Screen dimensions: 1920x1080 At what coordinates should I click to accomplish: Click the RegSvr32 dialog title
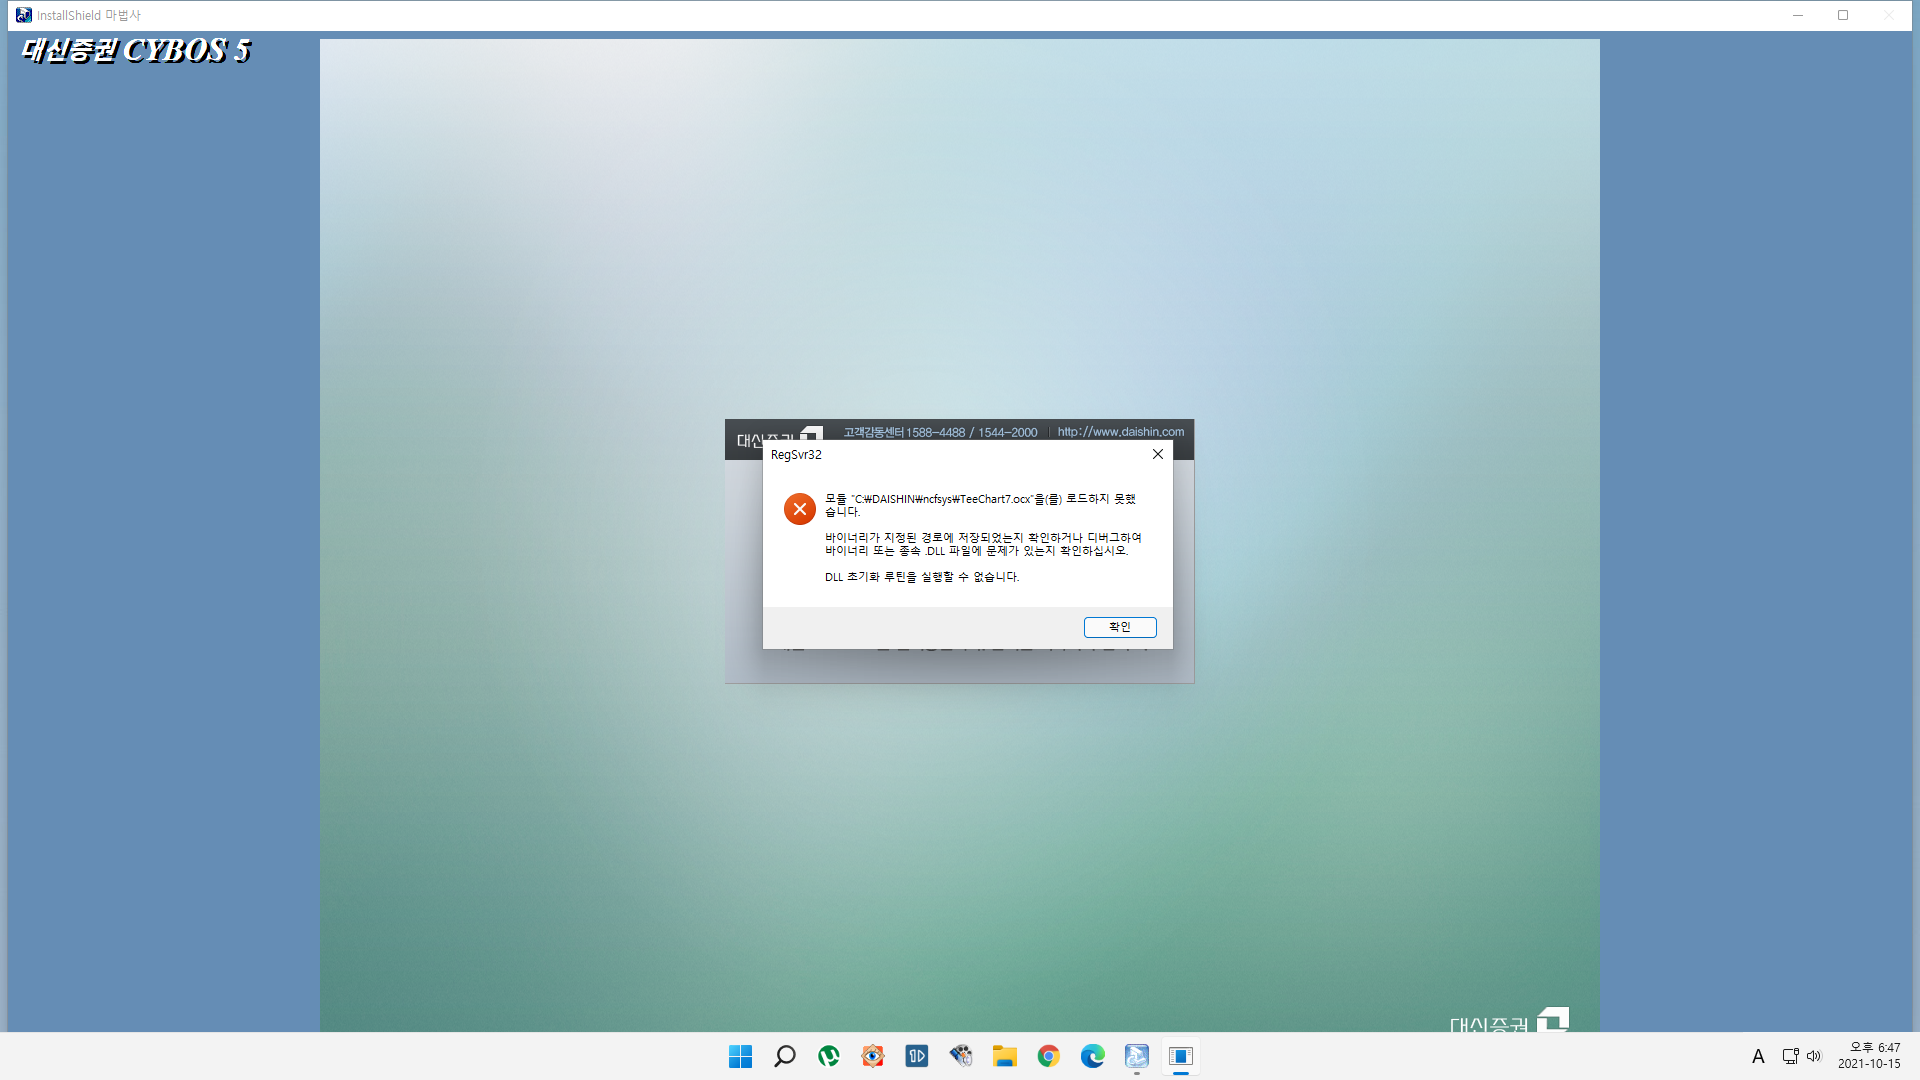[x=796, y=455]
